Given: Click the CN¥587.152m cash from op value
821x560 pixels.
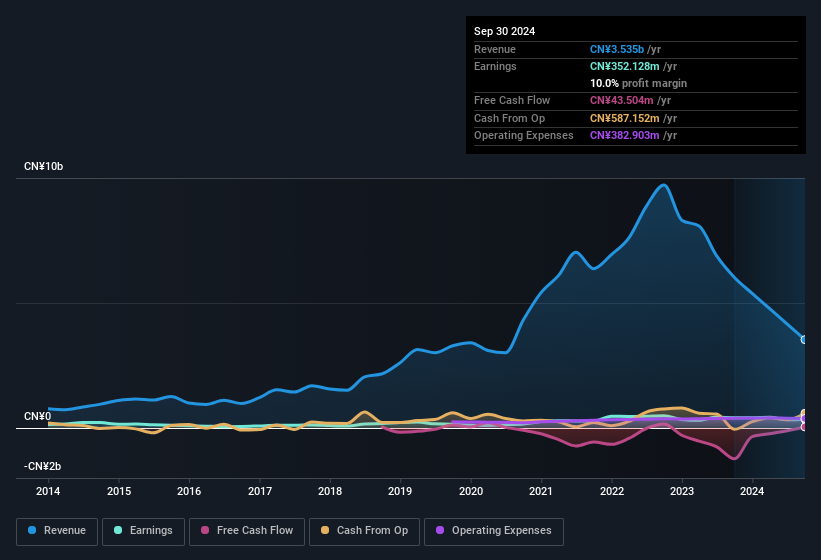Looking at the screenshot, I should [625, 118].
